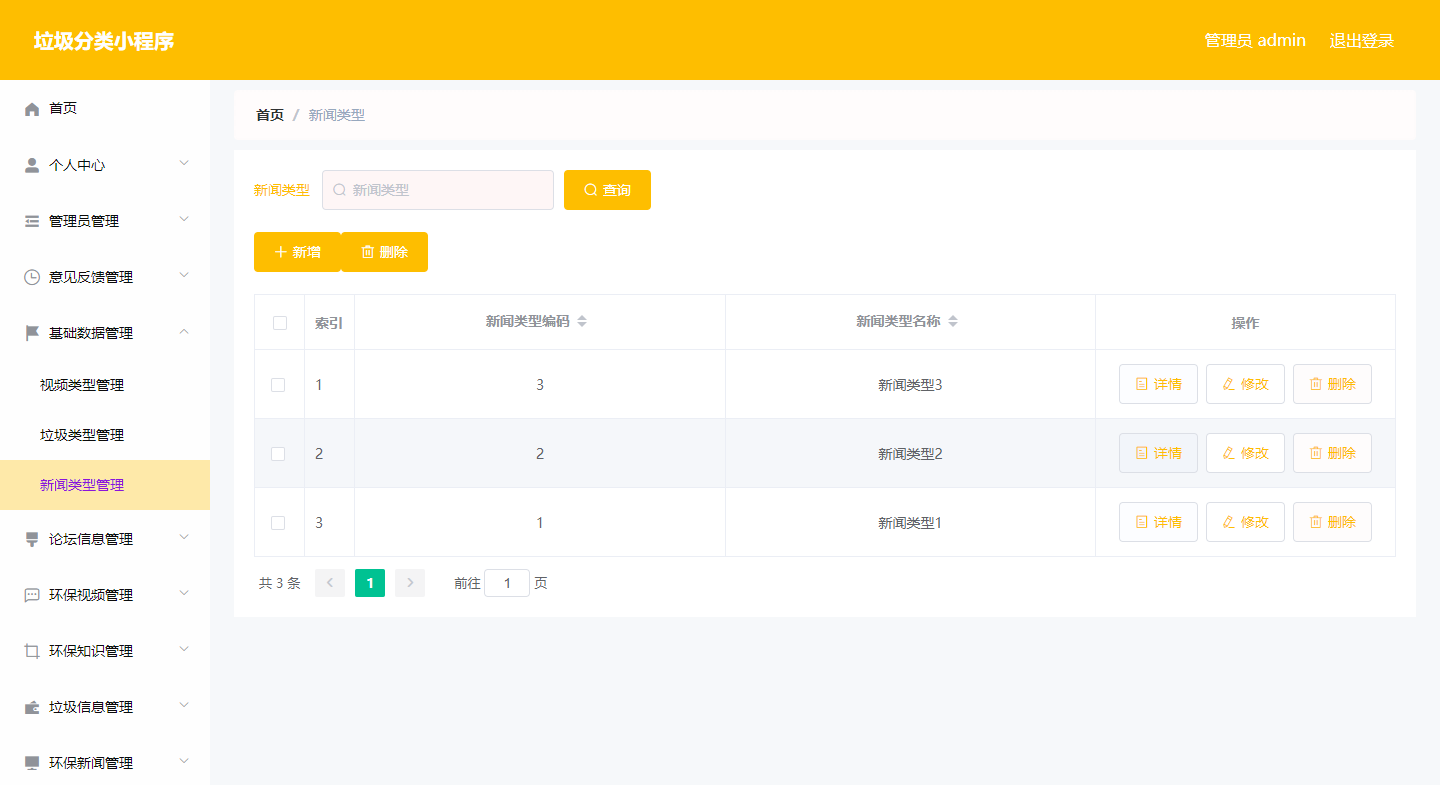1440x785 pixels.
Task: Click the magnifier icon inside the 新闻类型 search box
Action: pos(338,189)
